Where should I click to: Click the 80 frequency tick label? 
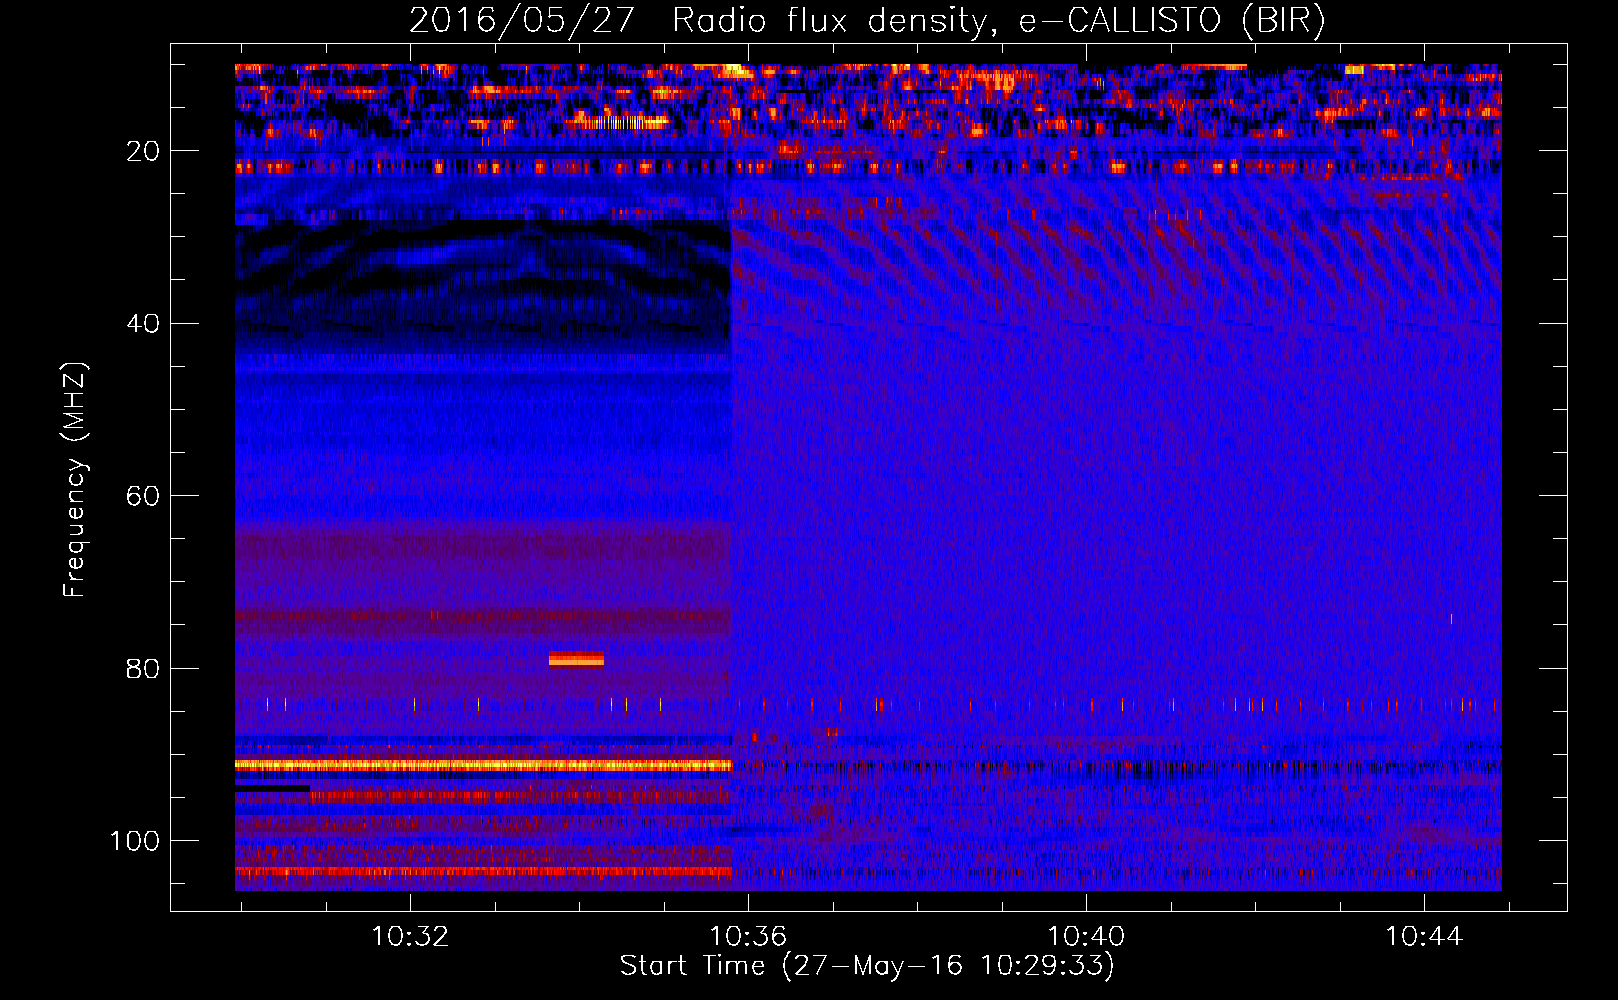[x=143, y=668]
